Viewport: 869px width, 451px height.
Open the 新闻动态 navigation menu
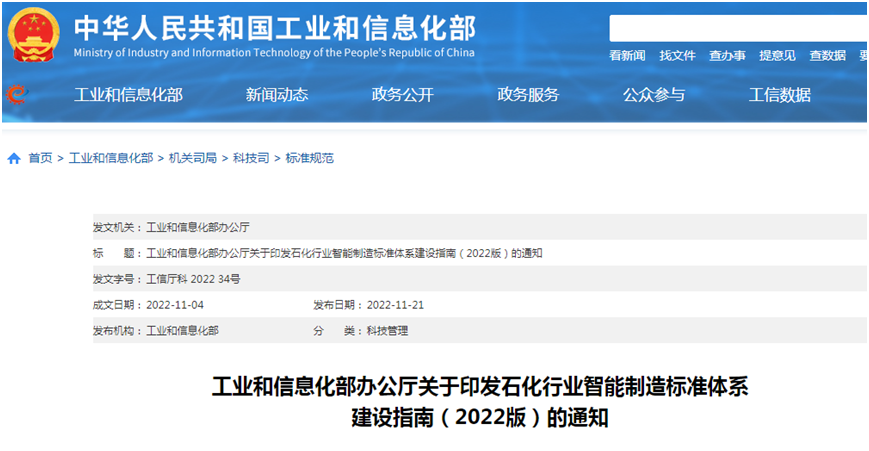[277, 95]
